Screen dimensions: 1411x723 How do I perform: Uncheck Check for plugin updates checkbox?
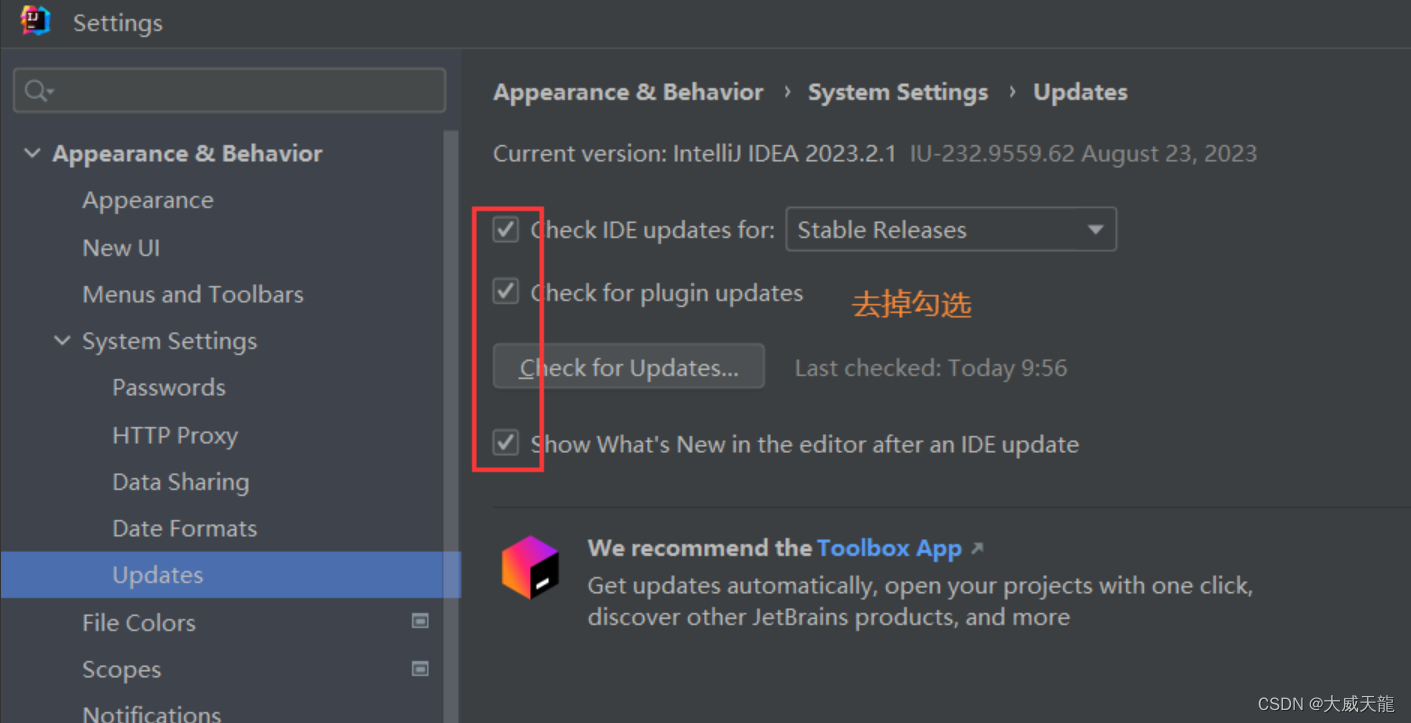[506, 292]
